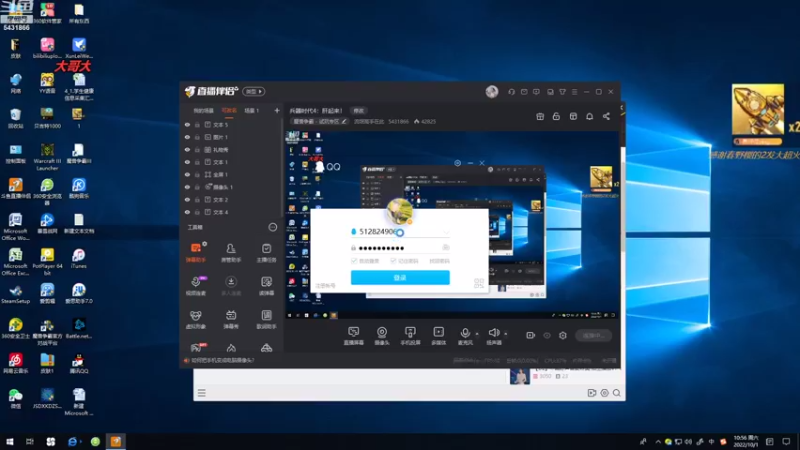This screenshot has height=450, width=800.
Task: Mute the 麦克风 microphone
Action: click(x=465, y=336)
